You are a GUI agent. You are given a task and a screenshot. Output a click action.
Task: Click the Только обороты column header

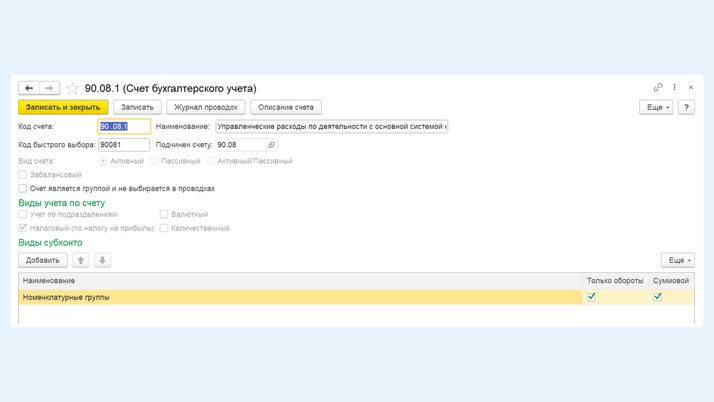[615, 281]
